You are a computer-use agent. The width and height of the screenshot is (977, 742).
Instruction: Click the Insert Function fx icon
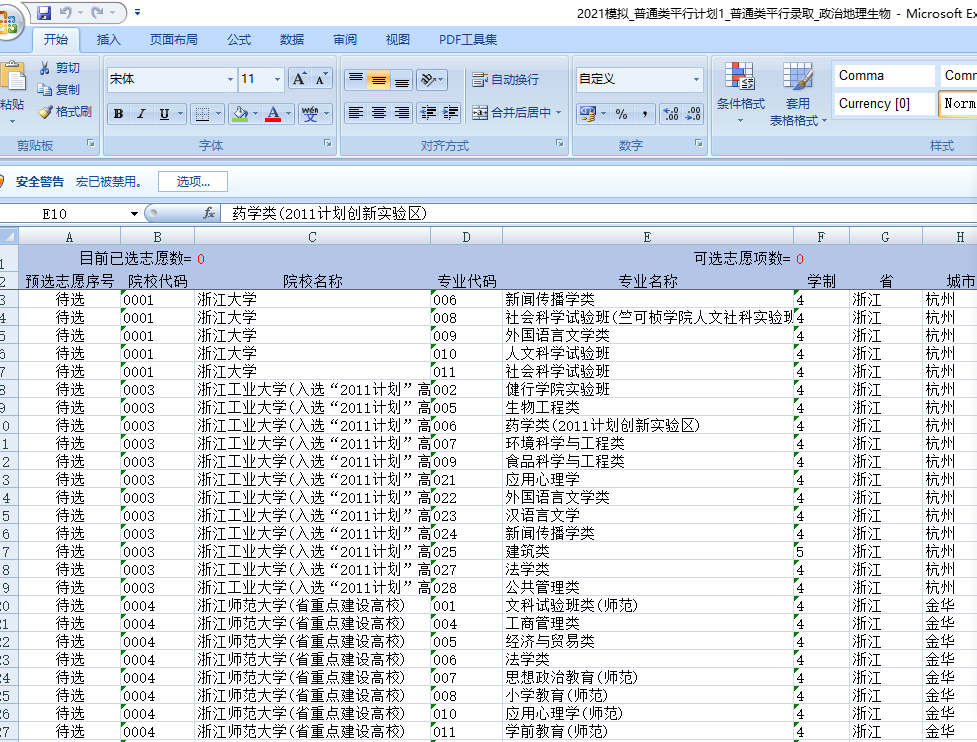tap(209, 213)
